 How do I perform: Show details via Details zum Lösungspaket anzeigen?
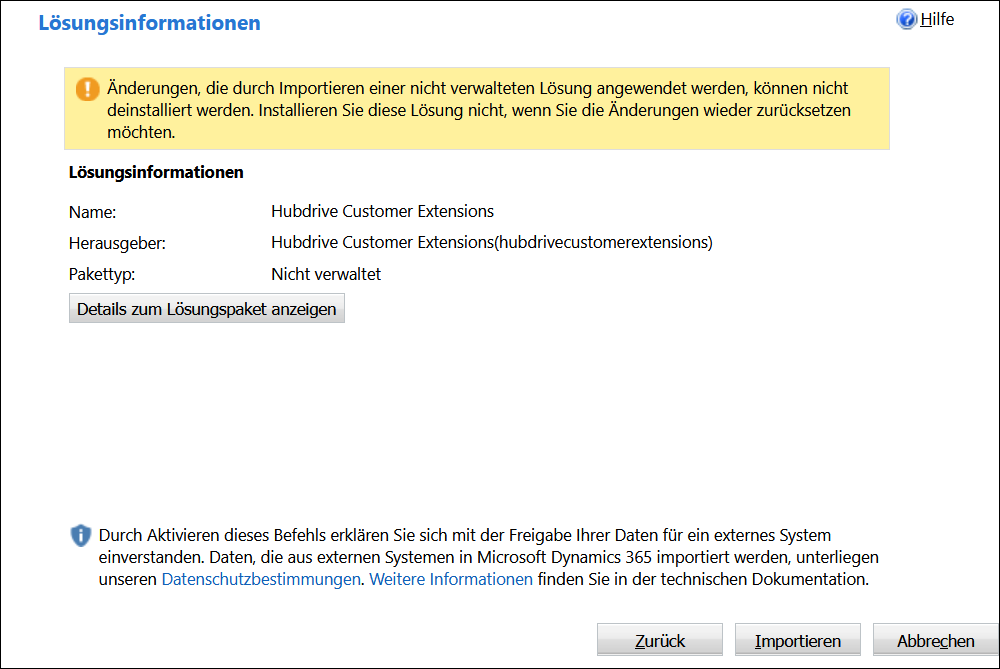[x=207, y=309]
